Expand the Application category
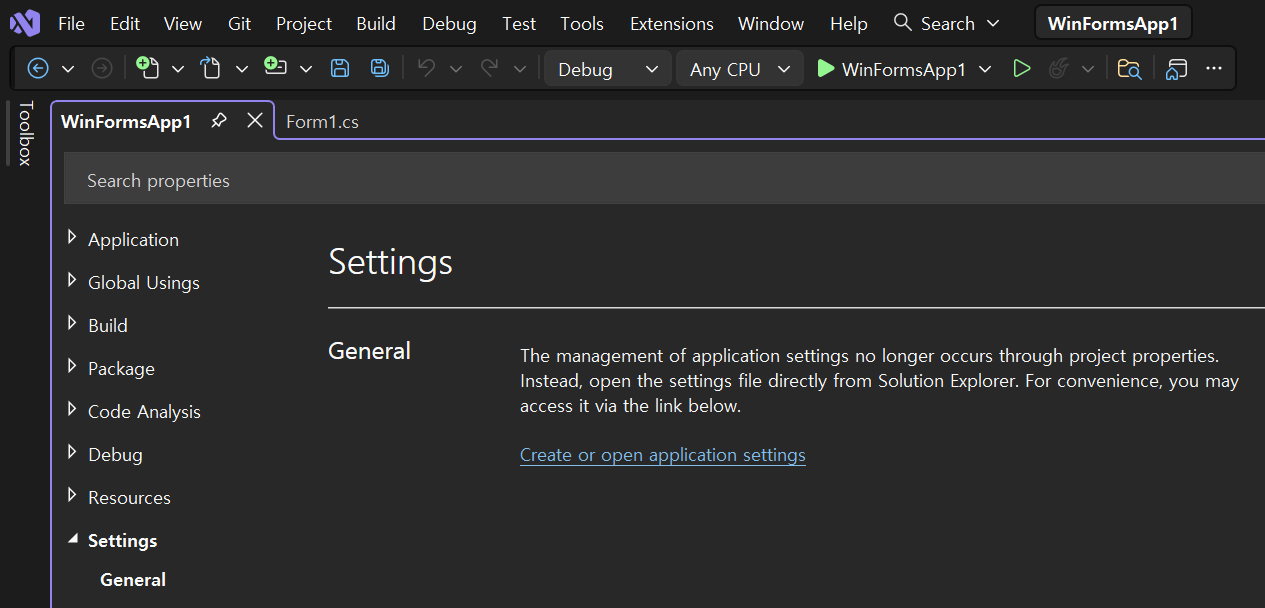Viewport: 1265px width, 608px height. click(x=72, y=238)
